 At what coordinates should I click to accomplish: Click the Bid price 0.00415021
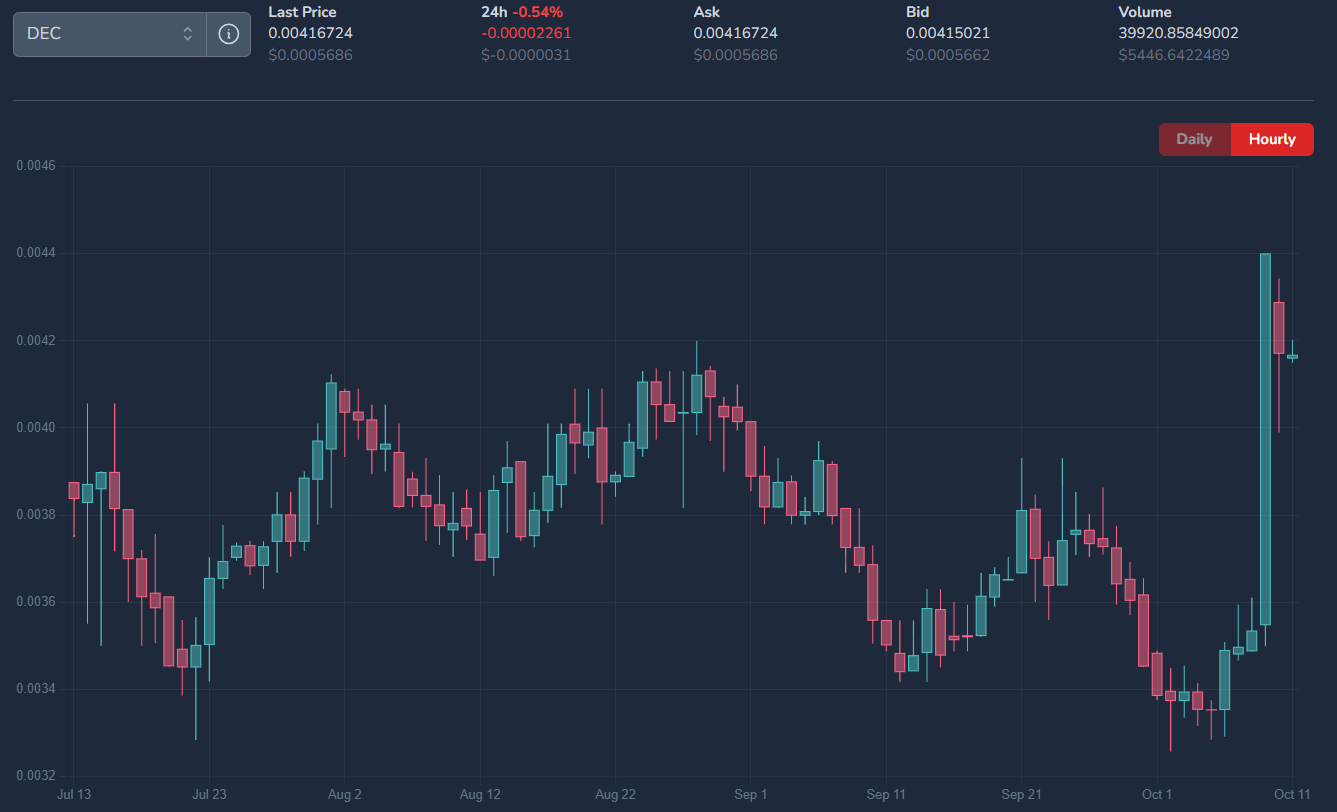click(x=948, y=33)
